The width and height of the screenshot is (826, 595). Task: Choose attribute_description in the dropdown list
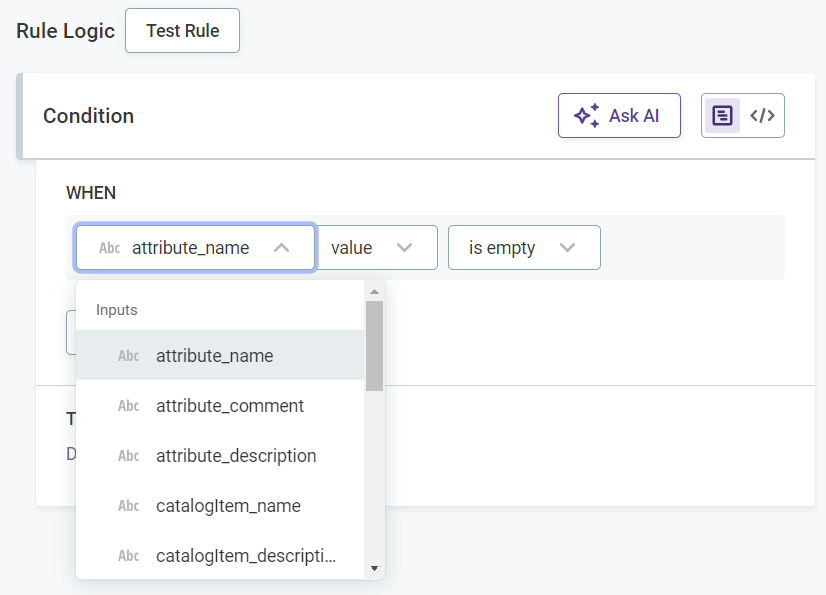coord(236,456)
